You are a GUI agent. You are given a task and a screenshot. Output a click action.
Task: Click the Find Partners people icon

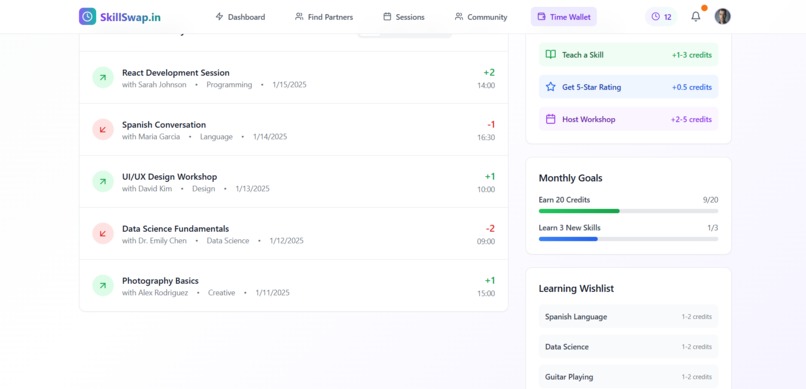click(x=299, y=16)
